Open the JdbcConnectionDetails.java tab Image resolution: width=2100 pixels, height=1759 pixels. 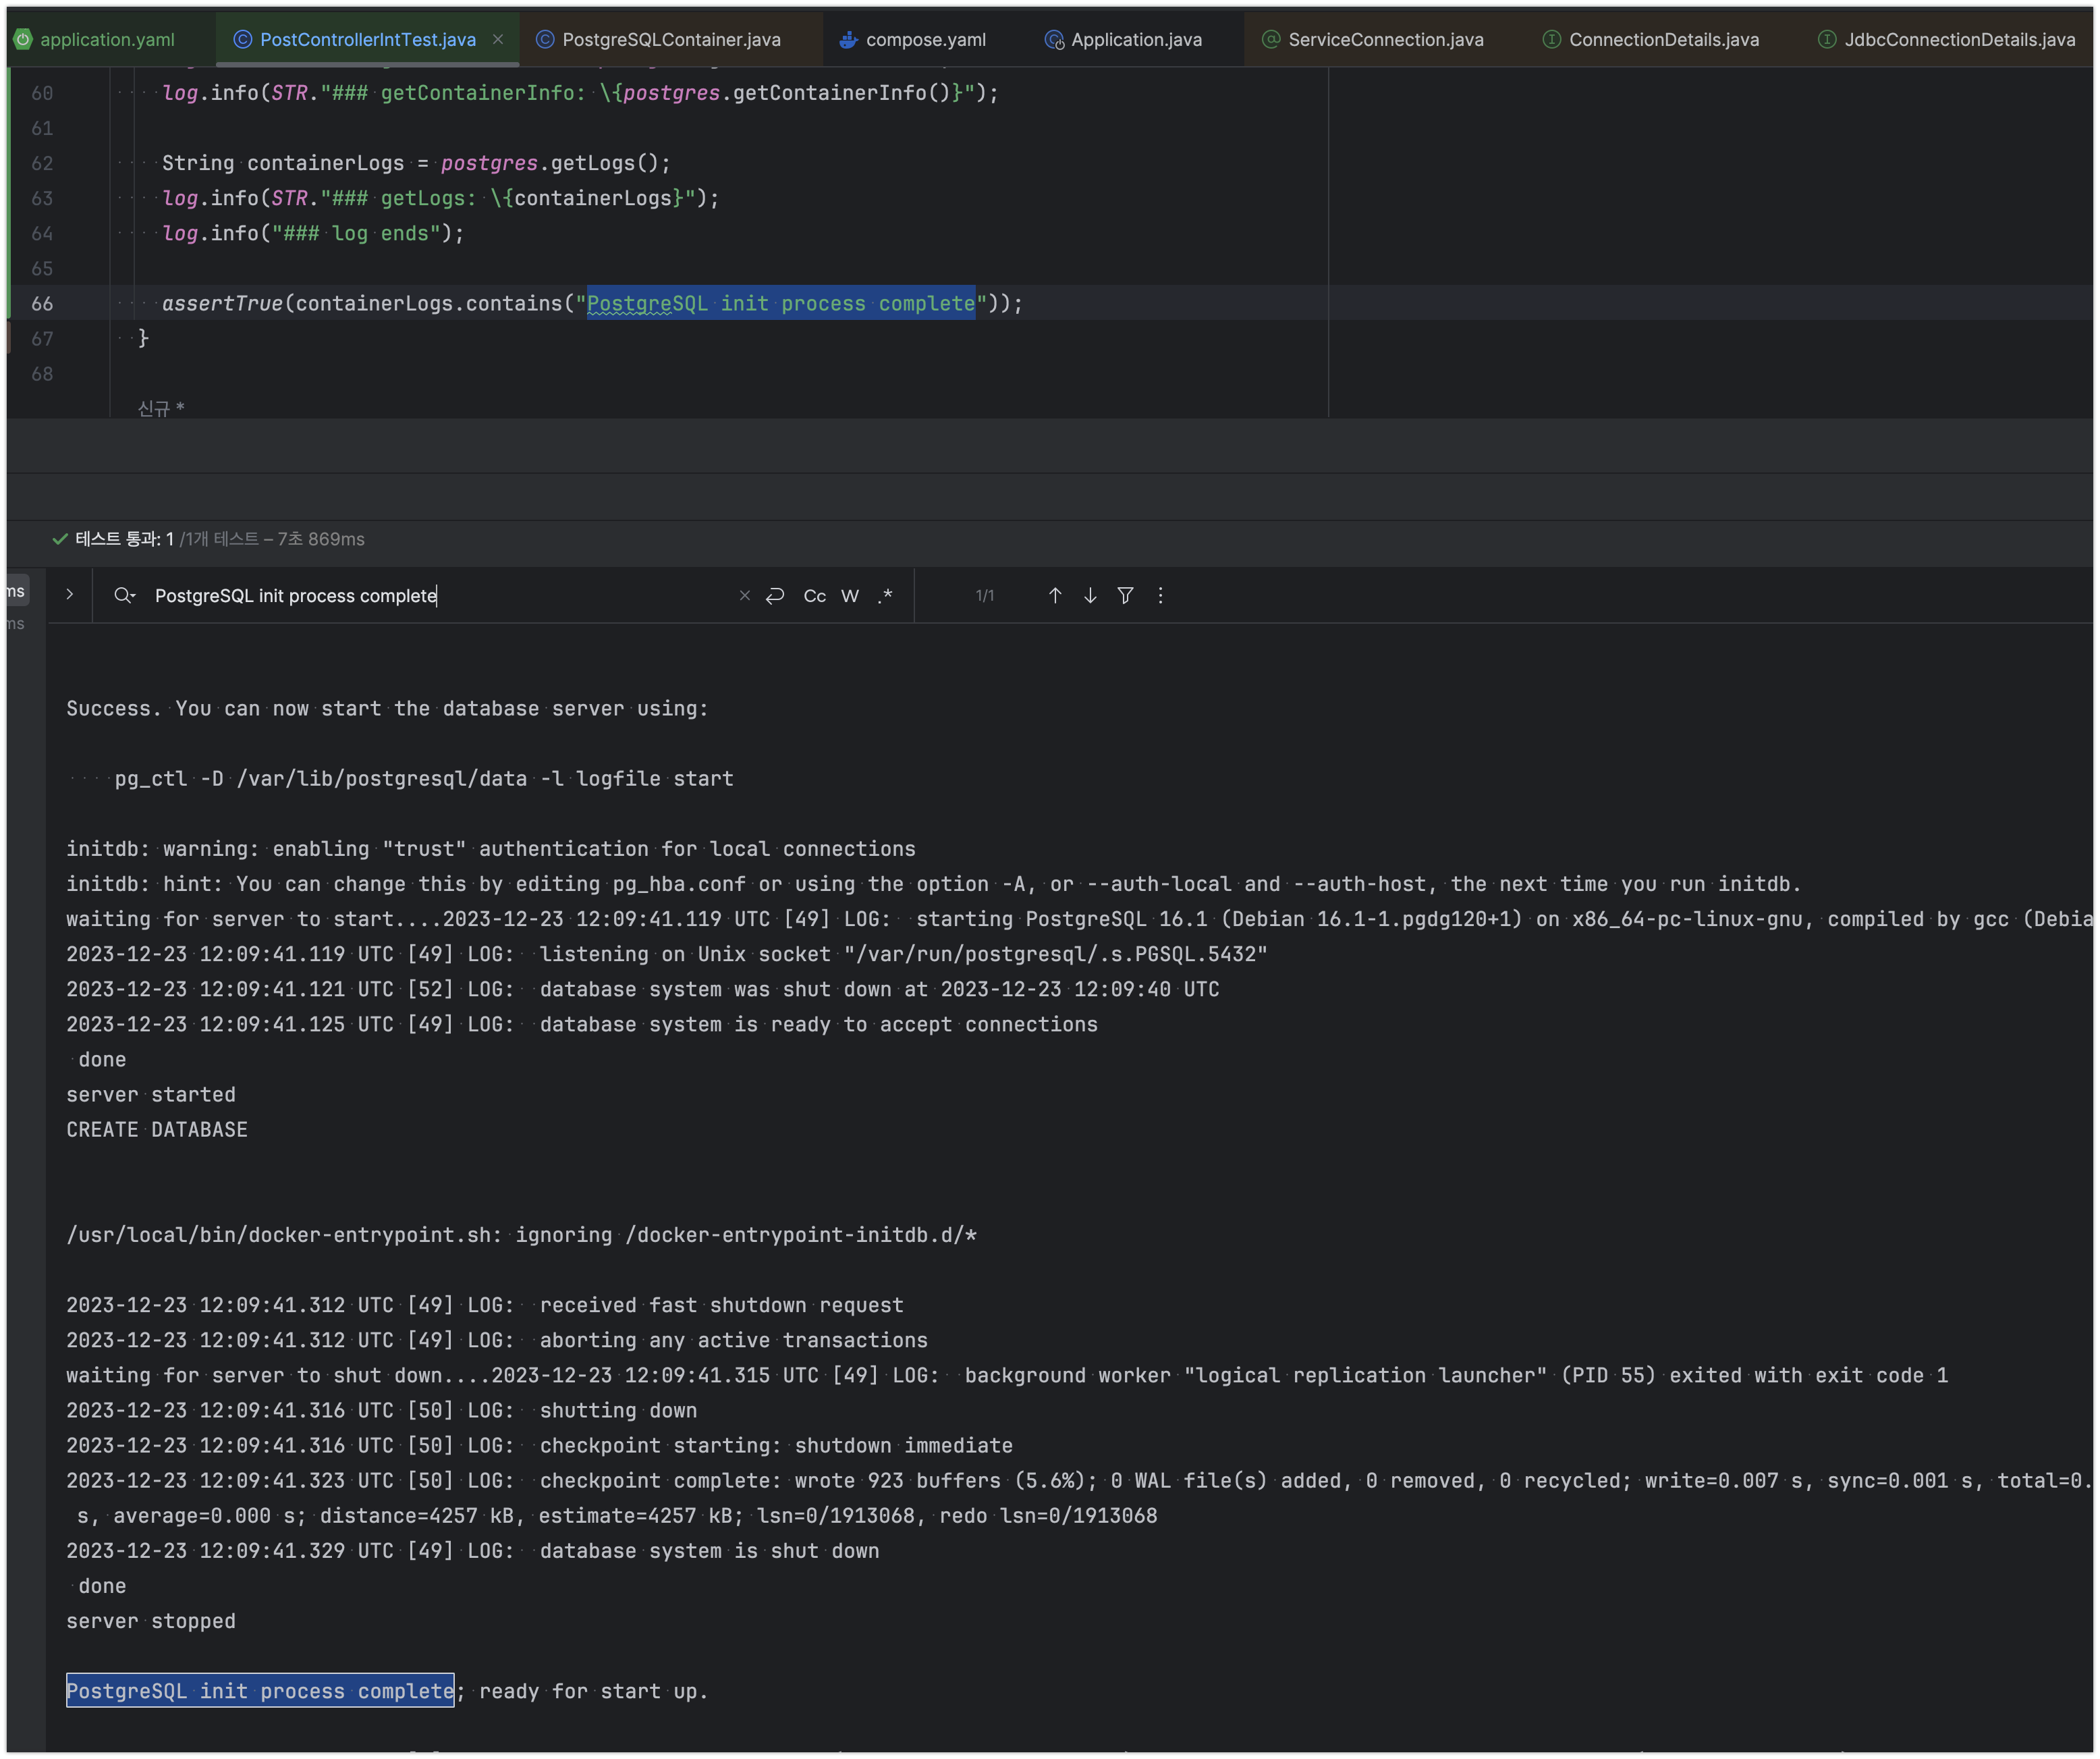[x=1958, y=40]
